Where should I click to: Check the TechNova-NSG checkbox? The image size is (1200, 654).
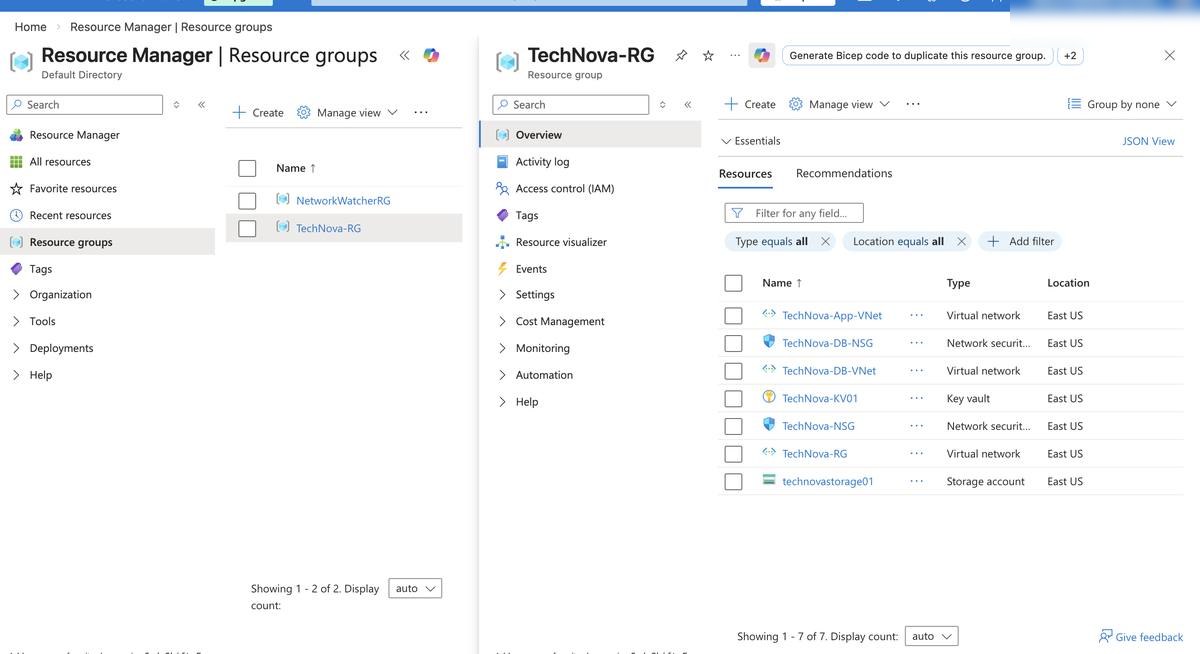(x=733, y=426)
